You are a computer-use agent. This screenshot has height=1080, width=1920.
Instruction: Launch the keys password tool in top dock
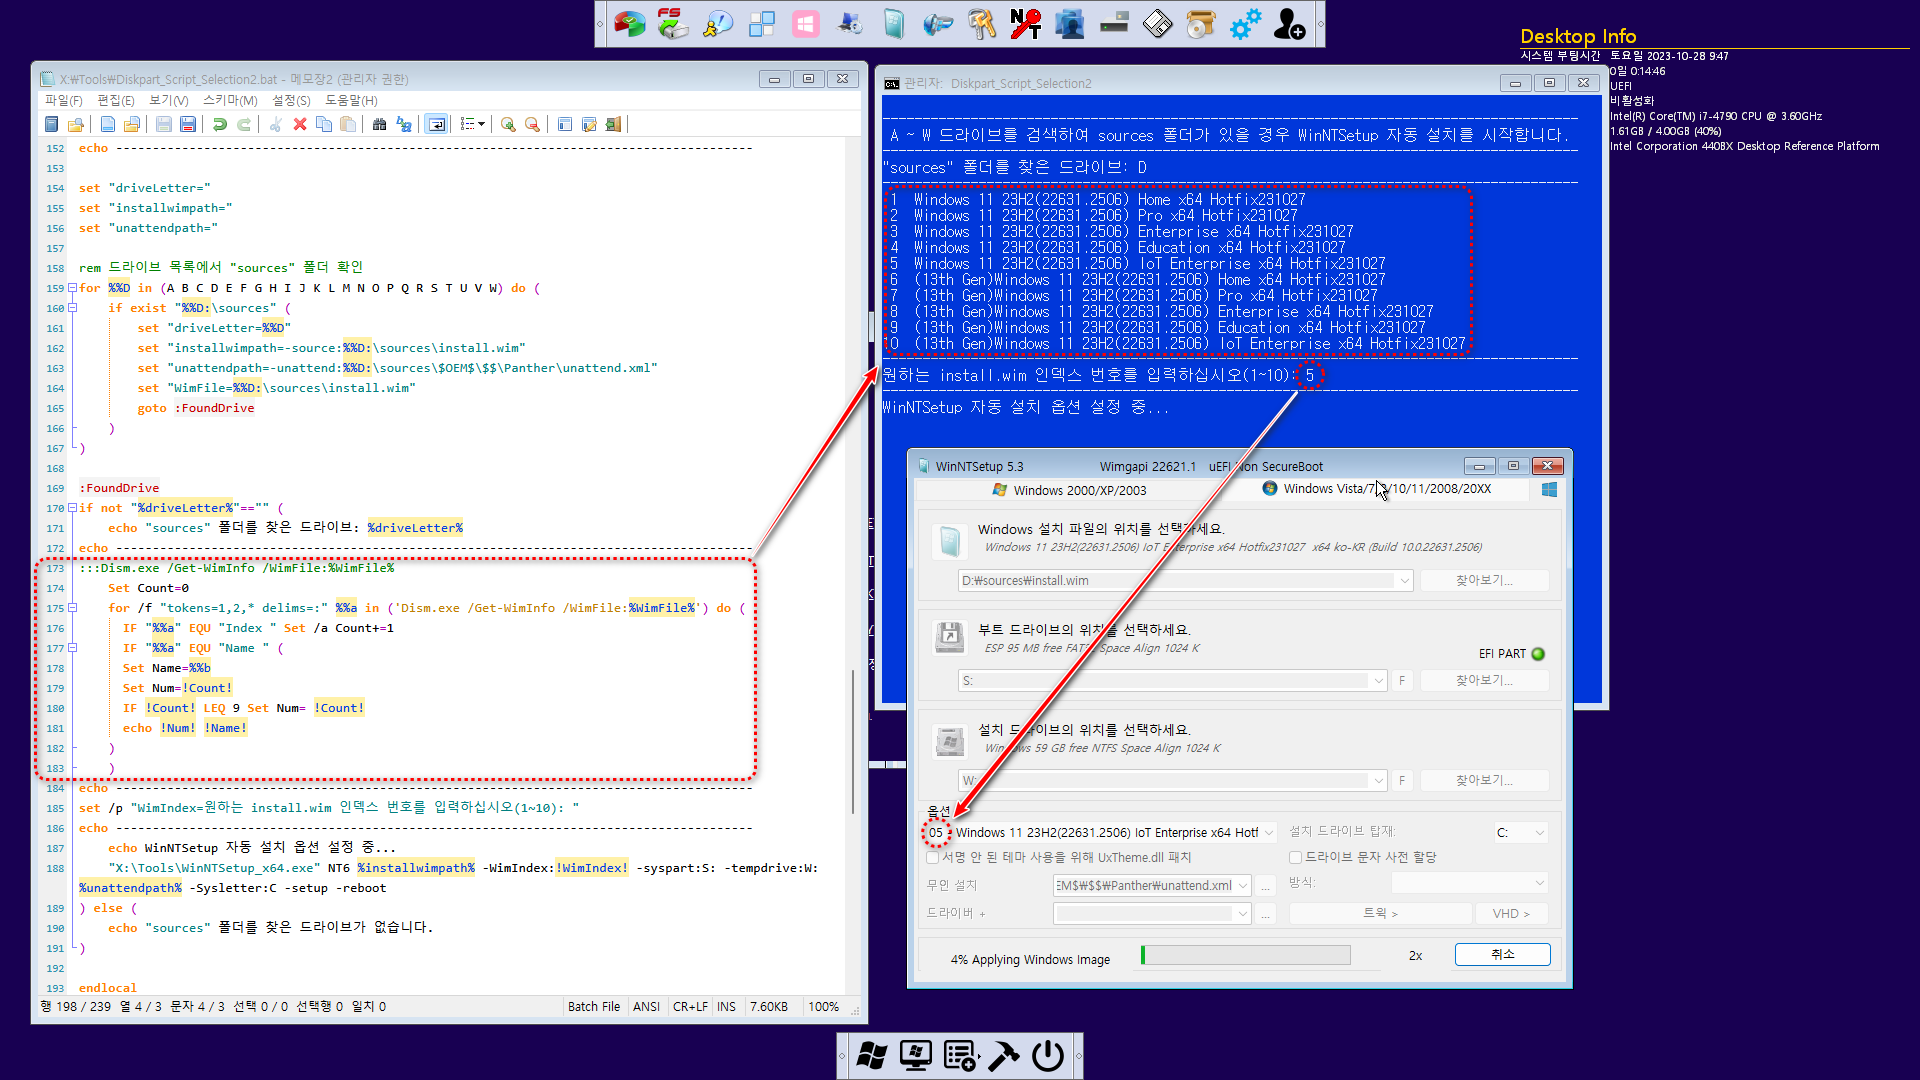[x=981, y=23]
